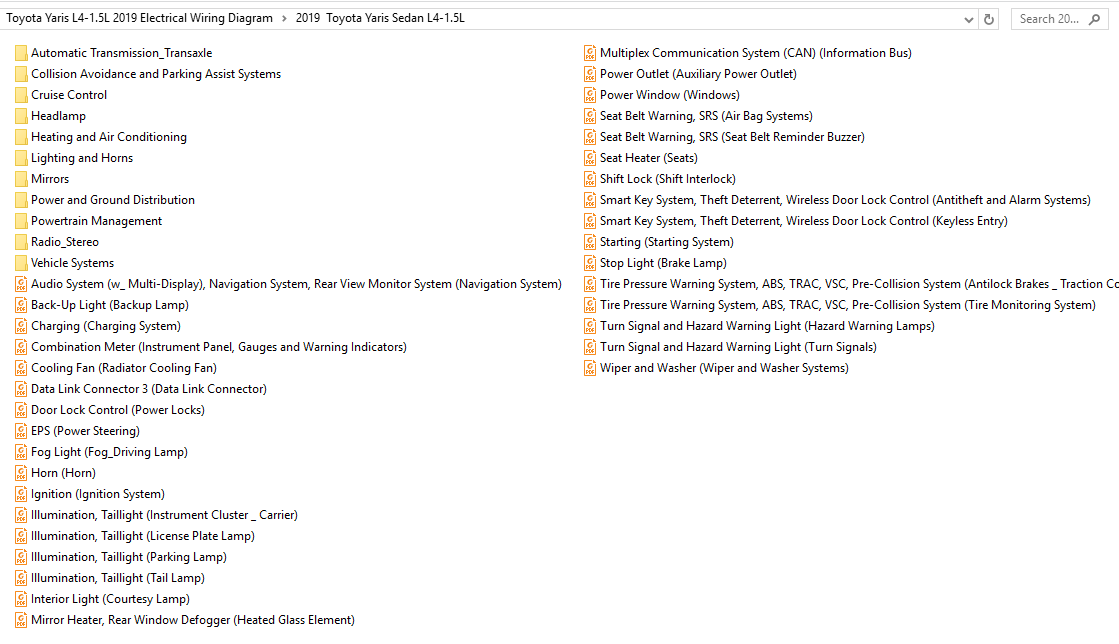Expand the breadcrumb chevron after Electrical Wiring Diagram
Image resolution: width=1119 pixels, height=644 pixels.
(284, 19)
